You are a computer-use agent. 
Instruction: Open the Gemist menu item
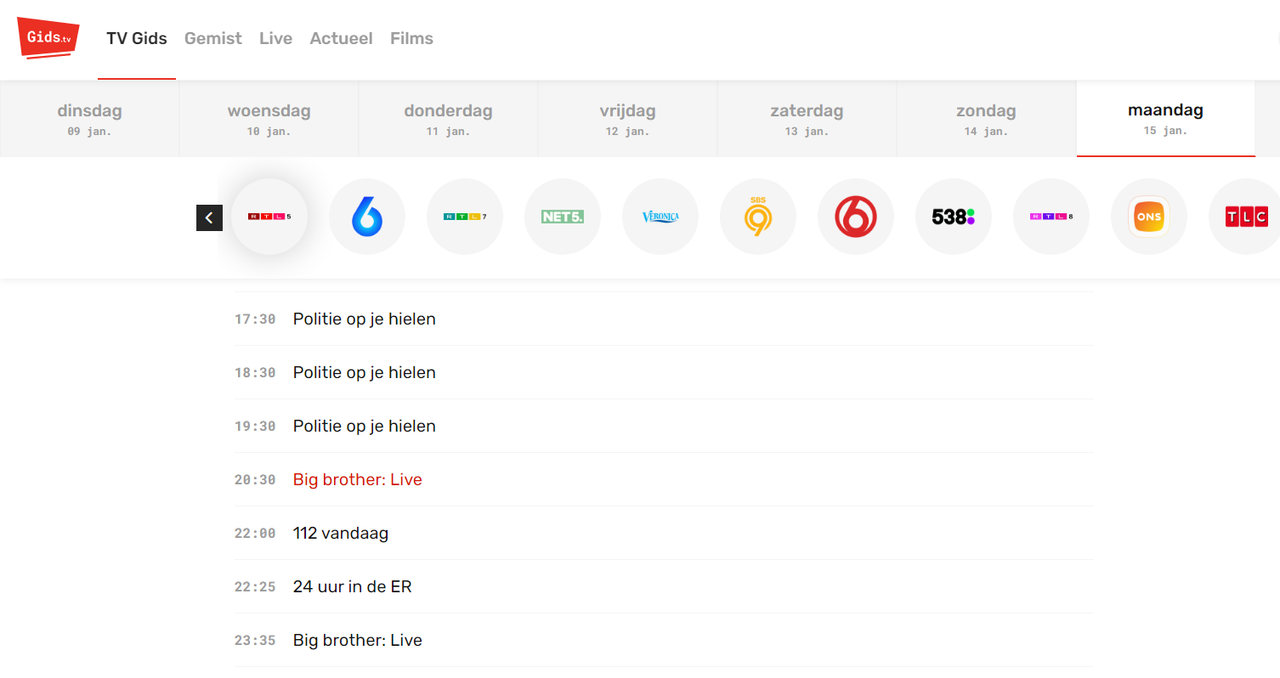pos(213,38)
